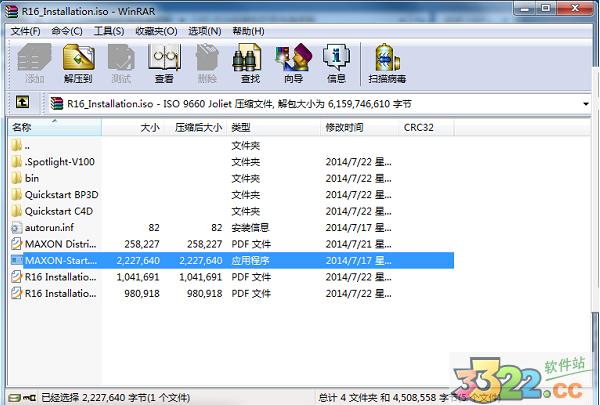Select the Quickstart C4D name
Viewport: 600px width, 405px height.
pos(59,211)
